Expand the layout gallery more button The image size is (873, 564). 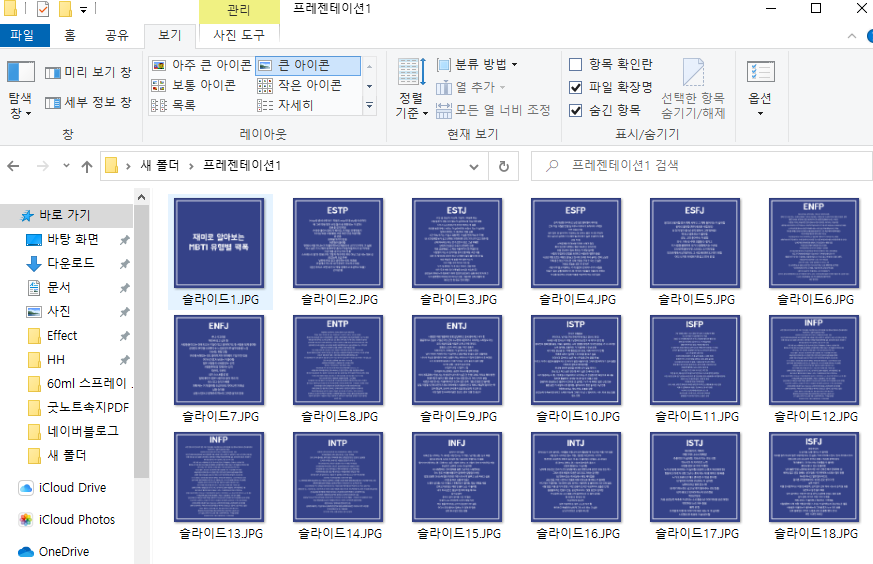coord(370,105)
